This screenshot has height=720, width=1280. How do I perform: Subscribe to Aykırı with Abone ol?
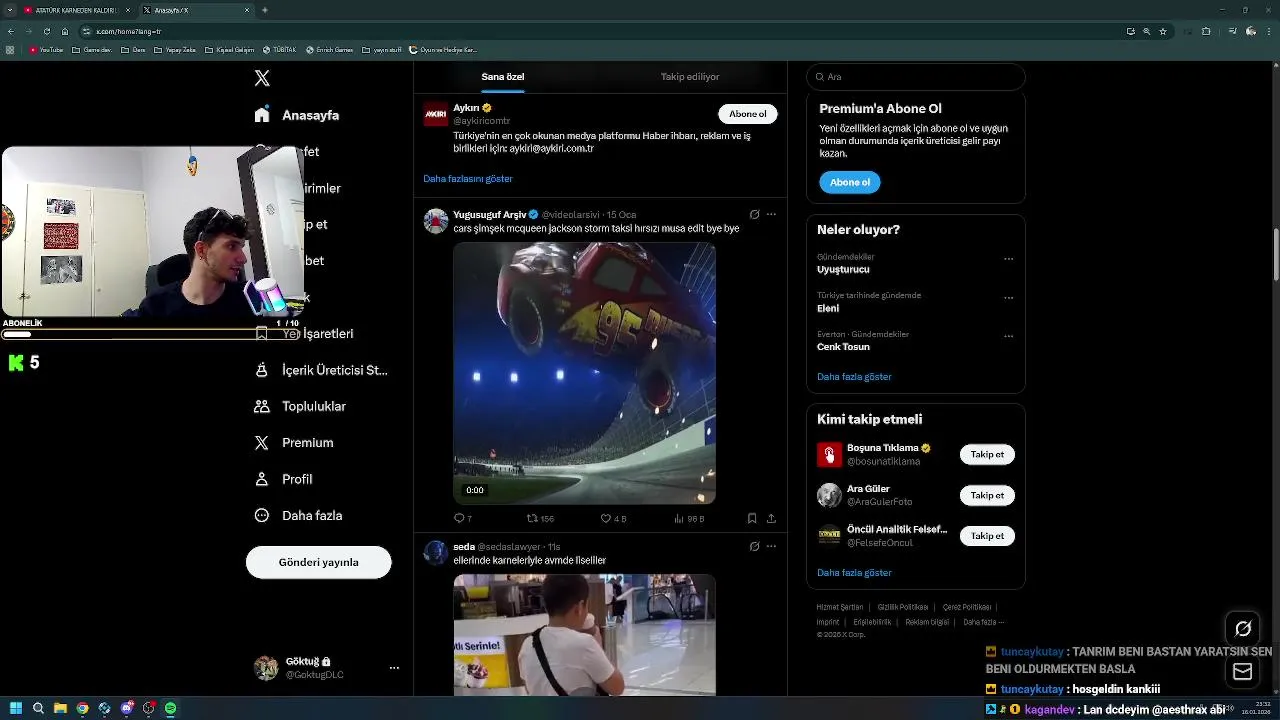pyautogui.click(x=748, y=114)
